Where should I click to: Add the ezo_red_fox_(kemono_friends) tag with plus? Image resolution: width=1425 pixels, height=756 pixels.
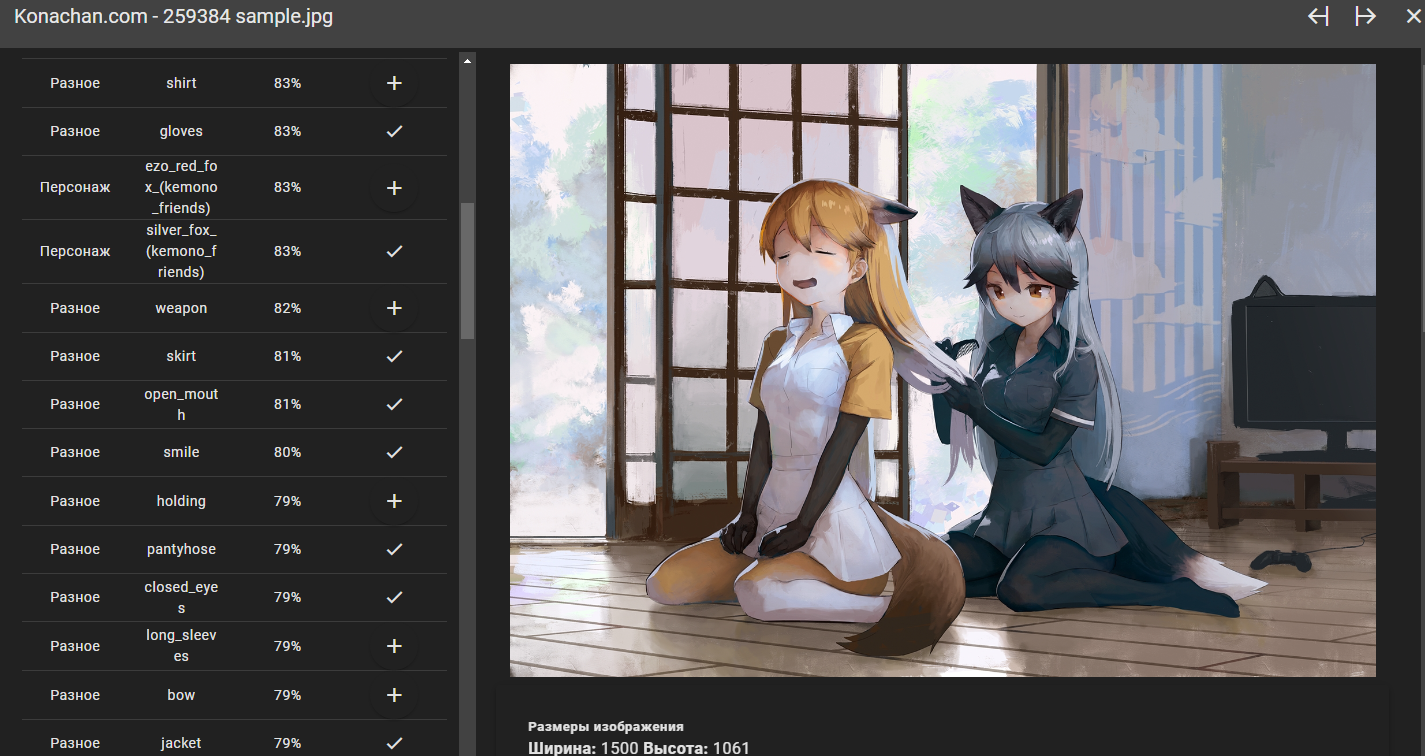click(x=394, y=188)
